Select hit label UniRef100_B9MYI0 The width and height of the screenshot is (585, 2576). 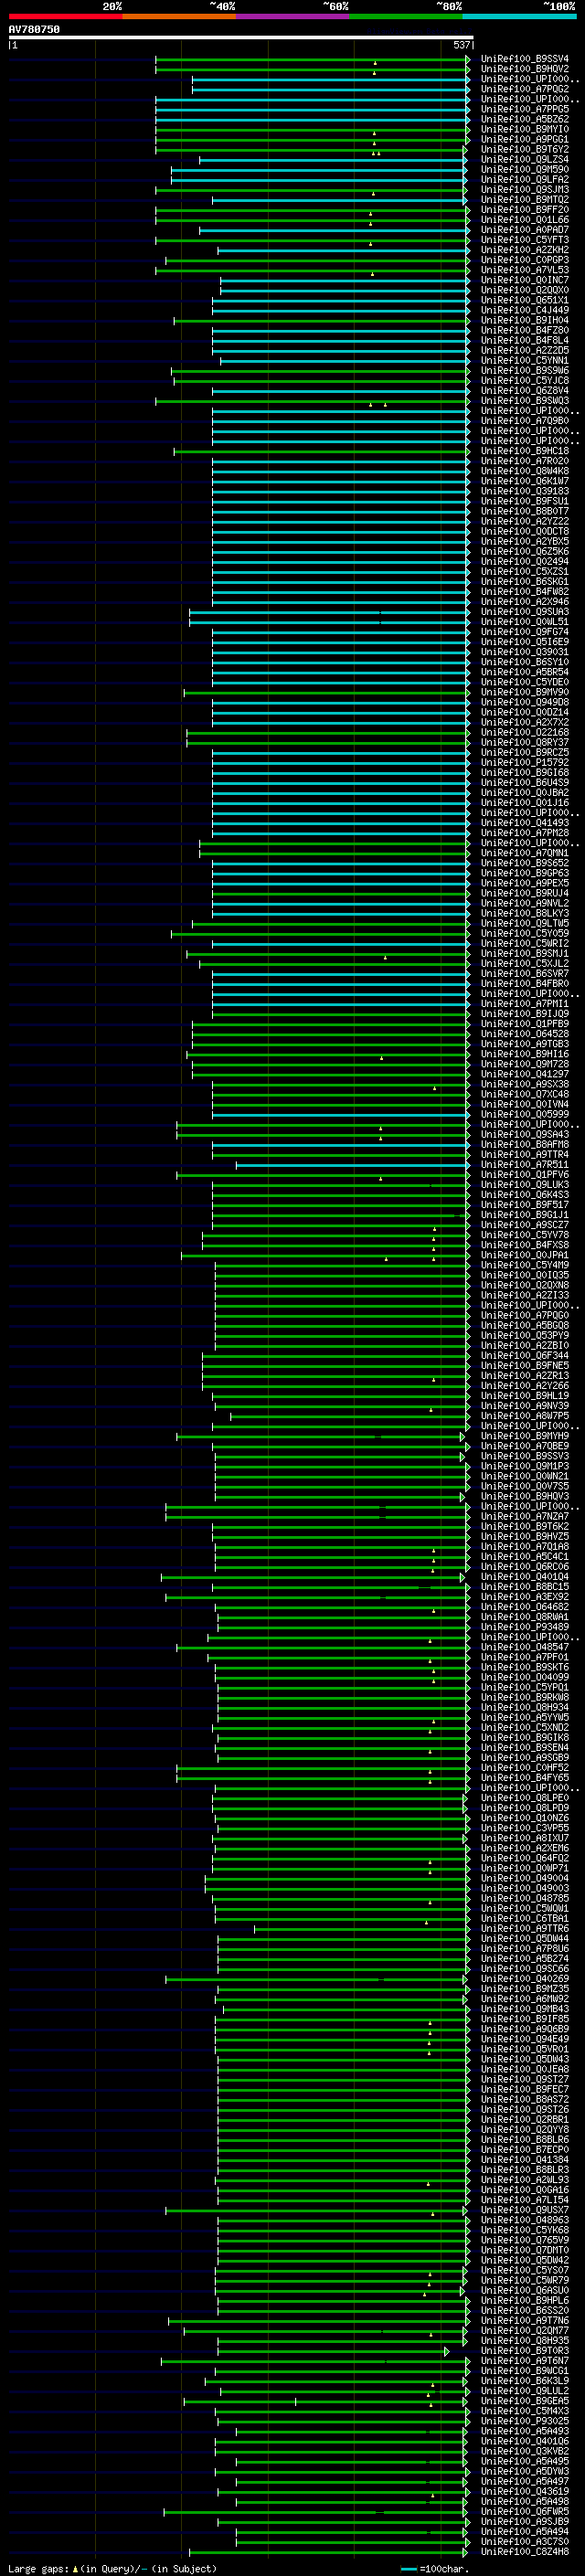click(x=525, y=129)
